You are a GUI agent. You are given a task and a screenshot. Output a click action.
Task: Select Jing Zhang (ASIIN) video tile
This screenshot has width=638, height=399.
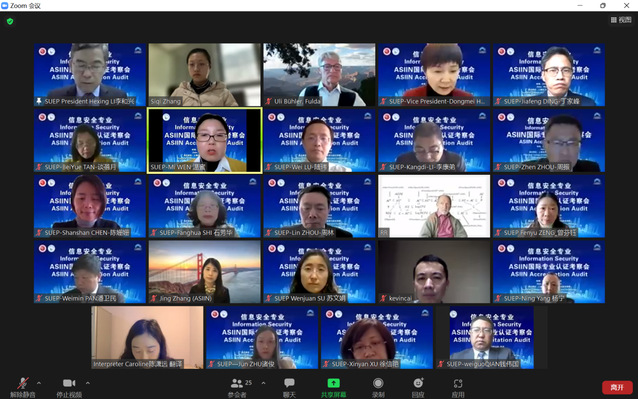[205, 272]
